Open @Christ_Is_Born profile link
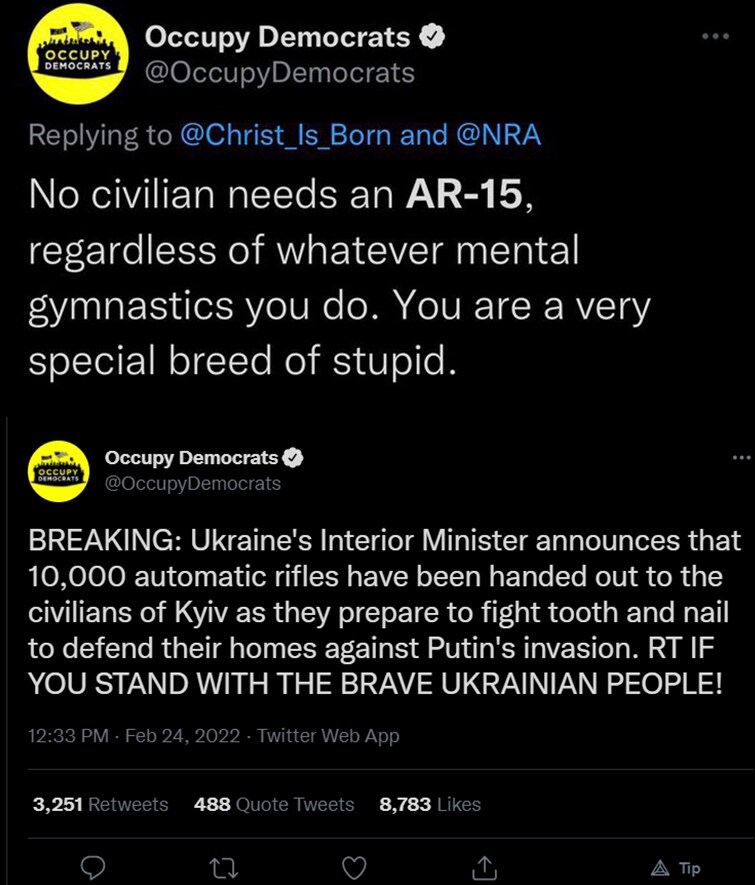The image size is (755, 885). (x=286, y=135)
